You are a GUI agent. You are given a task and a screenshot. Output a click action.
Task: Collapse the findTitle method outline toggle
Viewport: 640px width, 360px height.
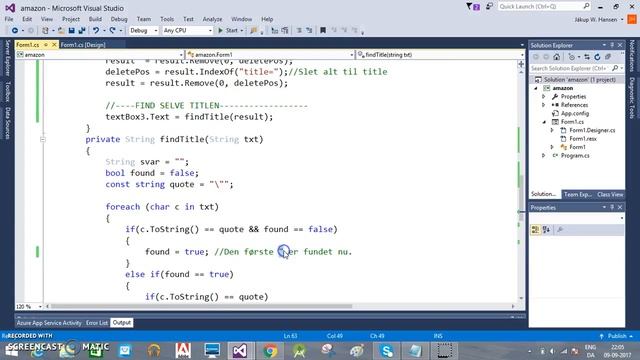pyautogui.click(x=43, y=140)
